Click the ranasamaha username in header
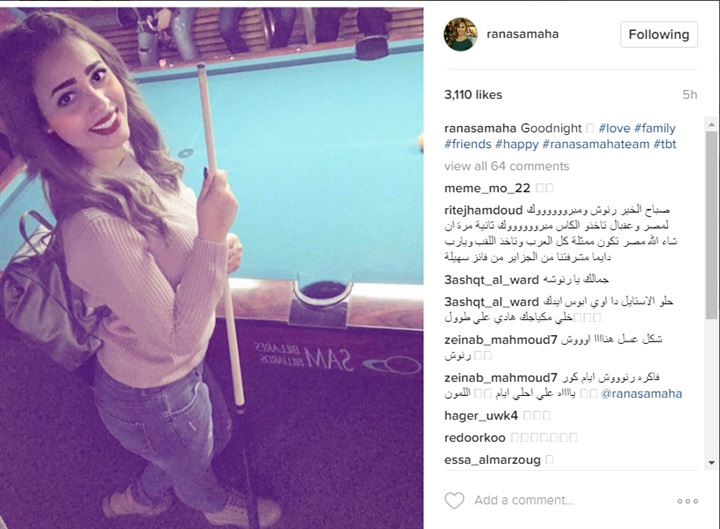Image resolution: width=720 pixels, height=529 pixels. tap(523, 34)
